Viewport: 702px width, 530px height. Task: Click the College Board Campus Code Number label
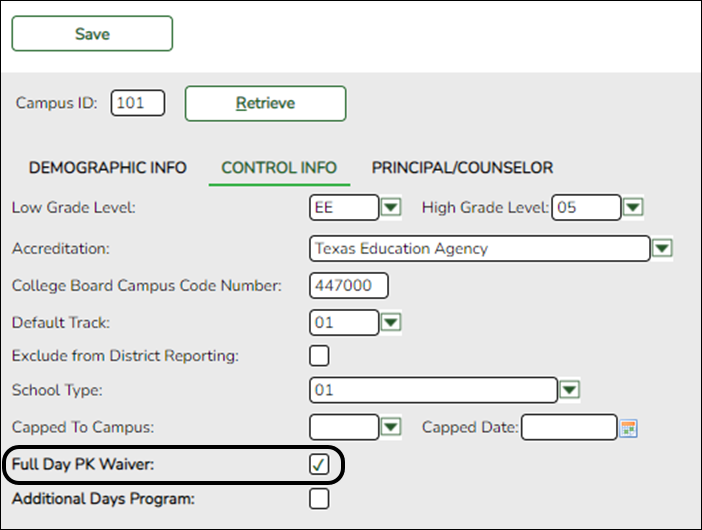(x=147, y=286)
